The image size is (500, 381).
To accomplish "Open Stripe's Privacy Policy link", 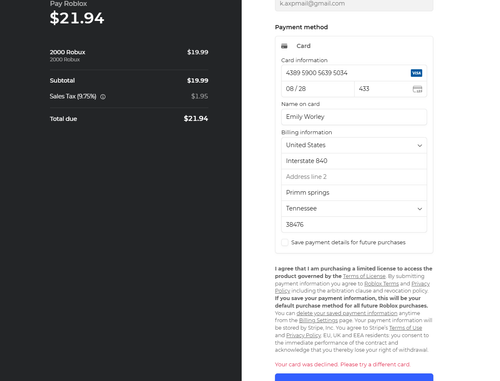I will tap(304, 335).
